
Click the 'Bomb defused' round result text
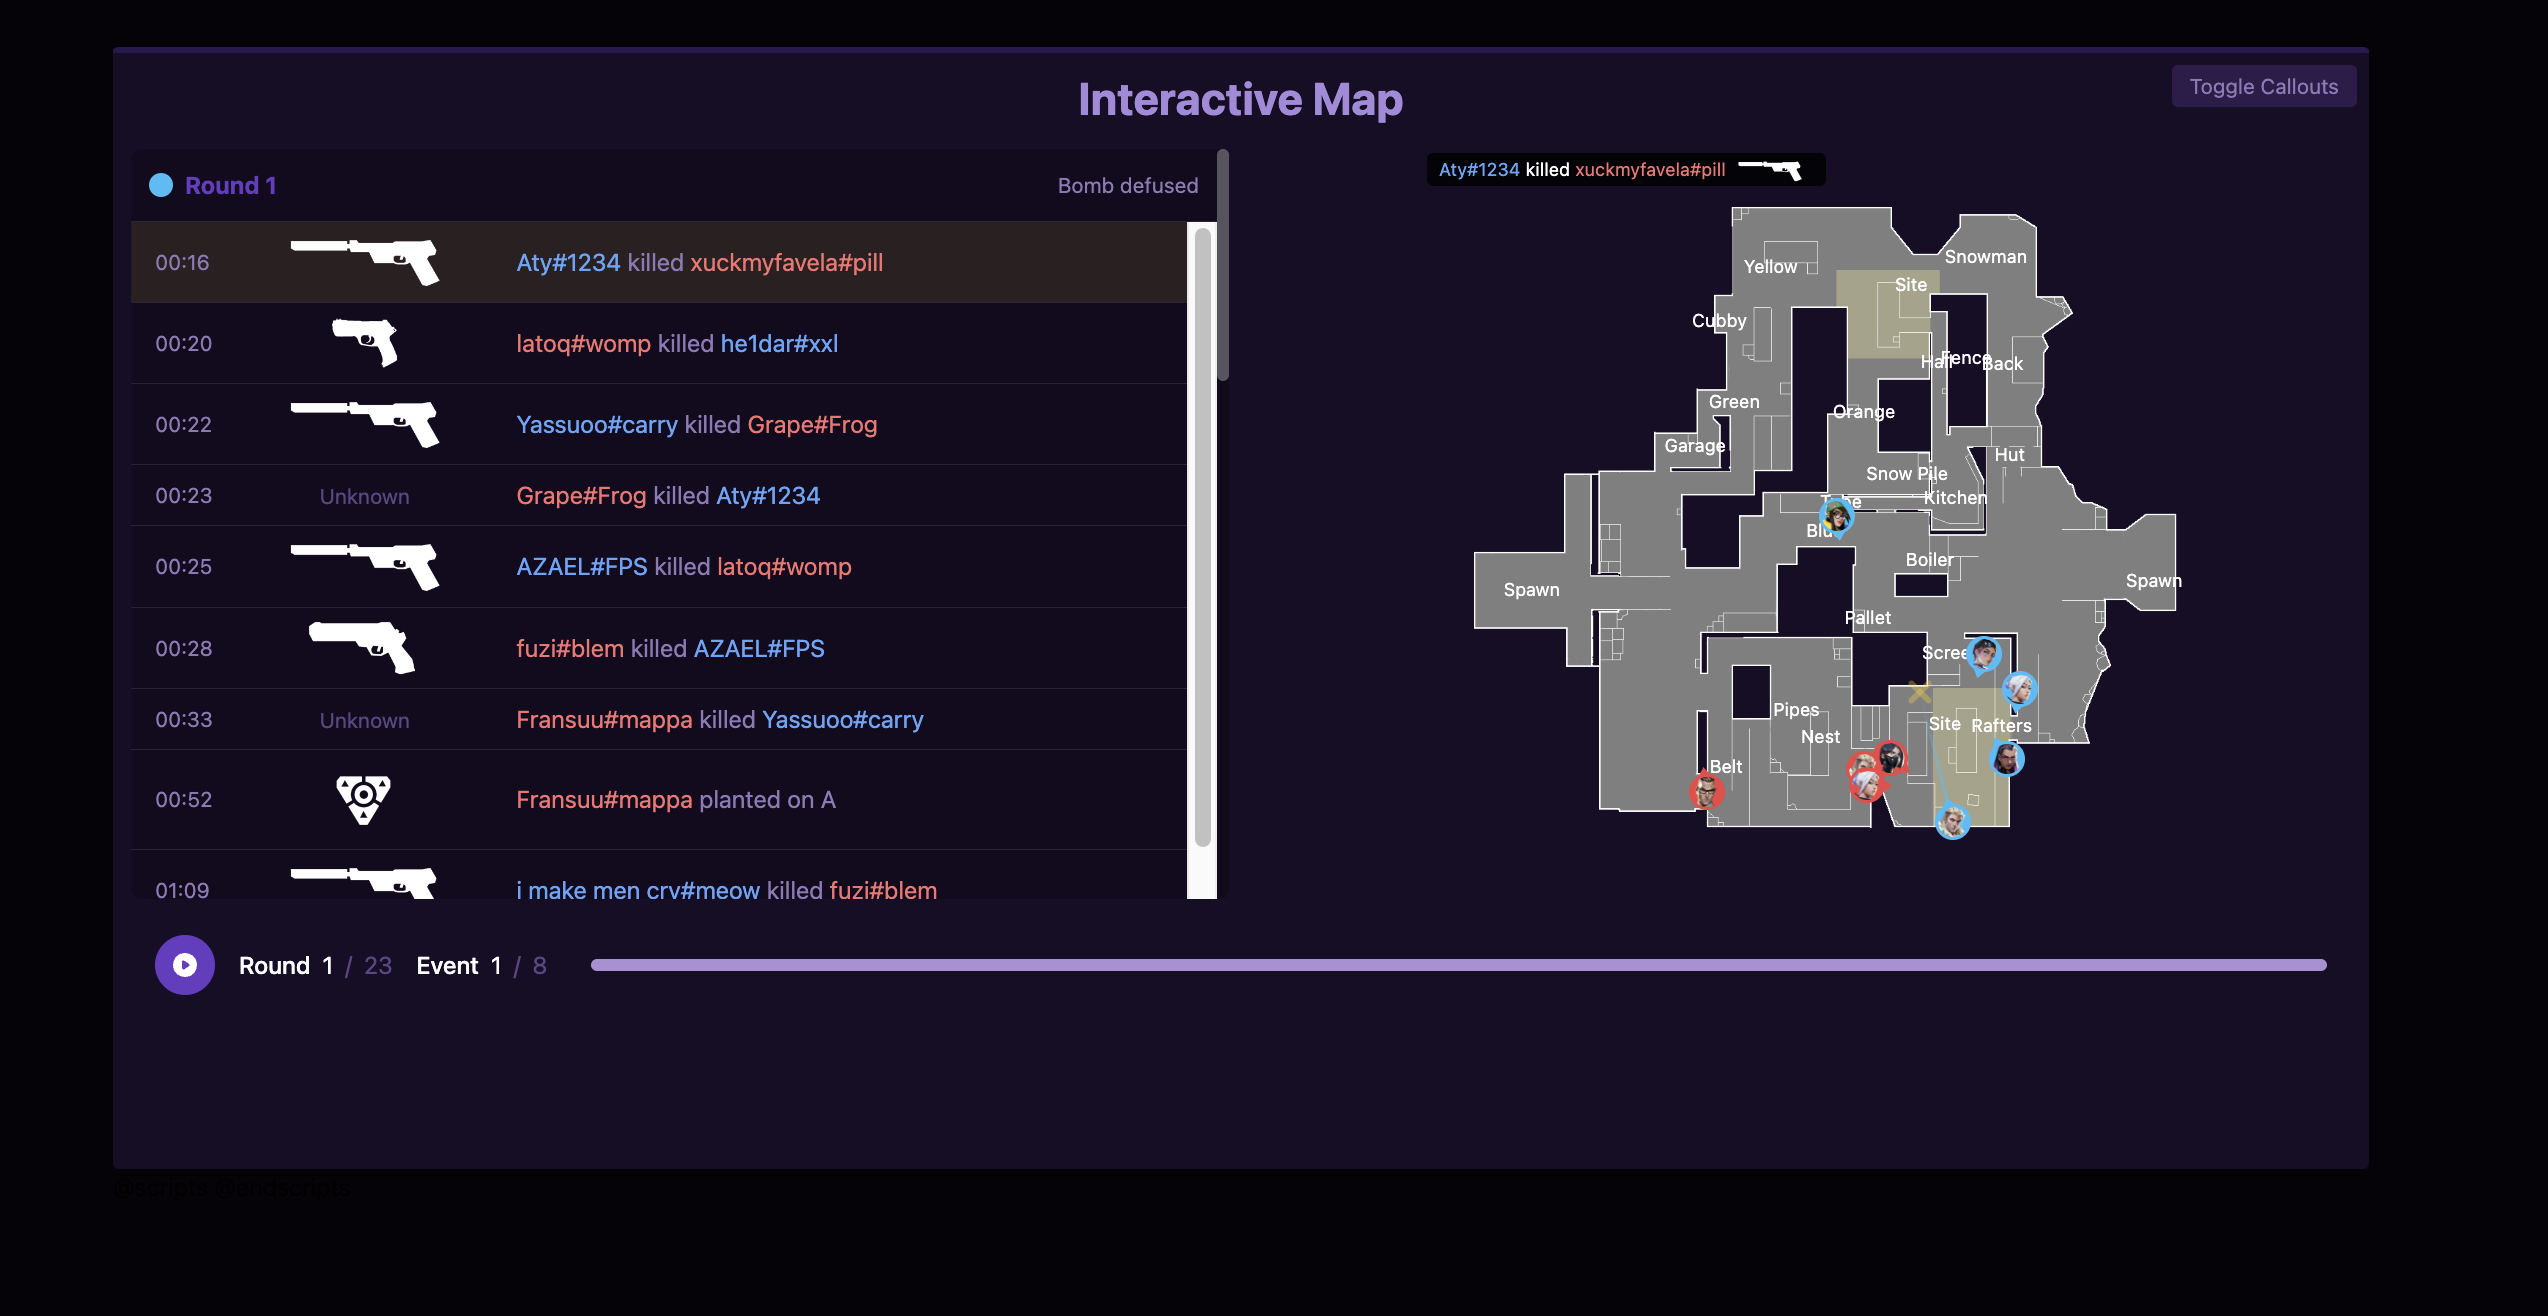[x=1128, y=185]
